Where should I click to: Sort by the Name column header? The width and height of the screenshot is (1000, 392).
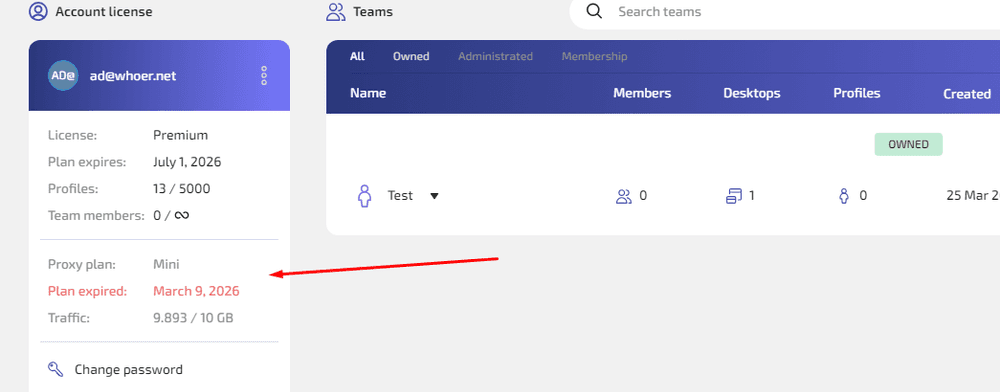pyautogui.click(x=368, y=93)
